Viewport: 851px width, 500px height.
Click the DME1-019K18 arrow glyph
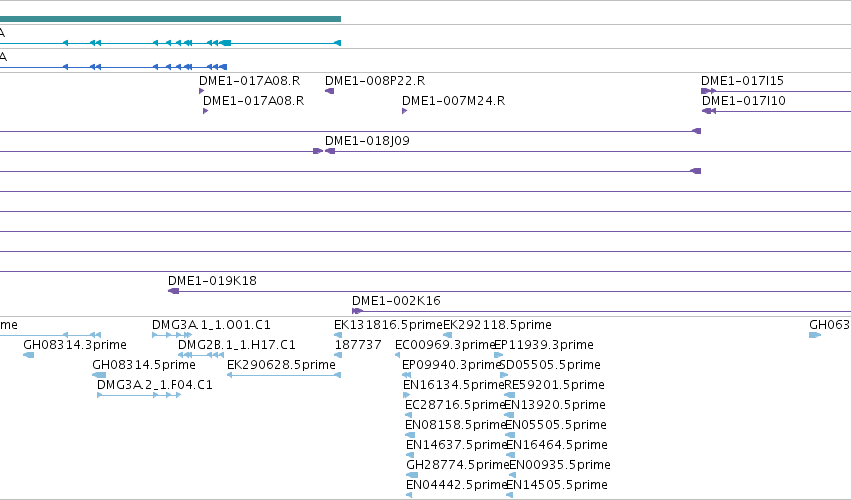coord(174,292)
